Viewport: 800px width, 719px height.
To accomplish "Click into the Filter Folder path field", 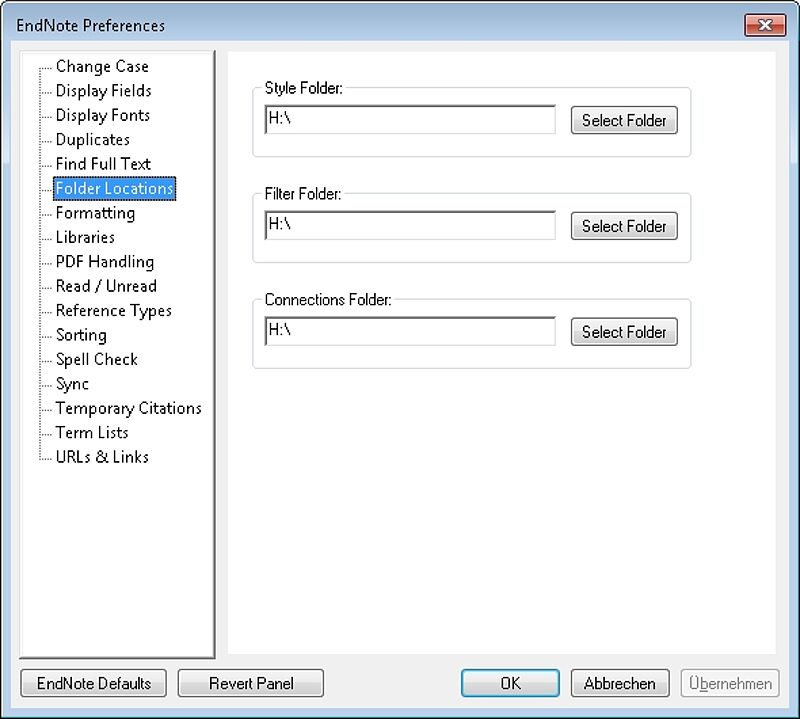I will coord(410,225).
